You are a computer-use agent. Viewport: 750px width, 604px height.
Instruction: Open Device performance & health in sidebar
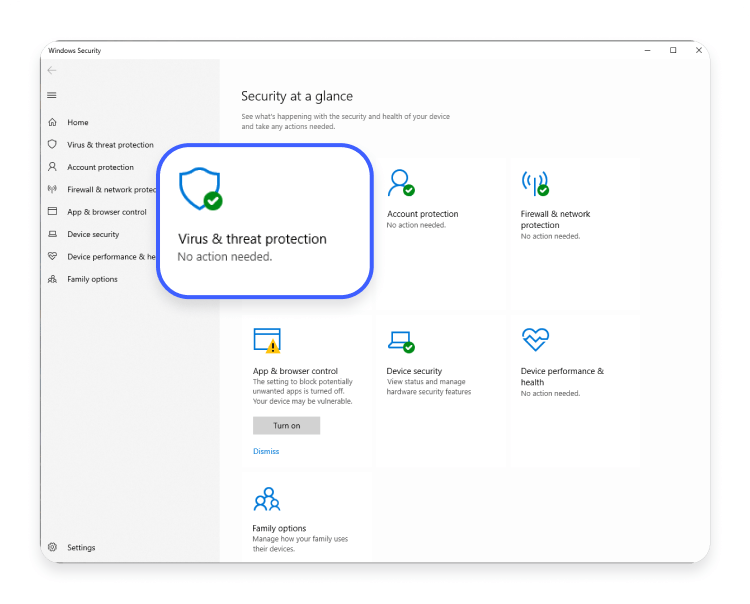pyautogui.click(x=111, y=257)
